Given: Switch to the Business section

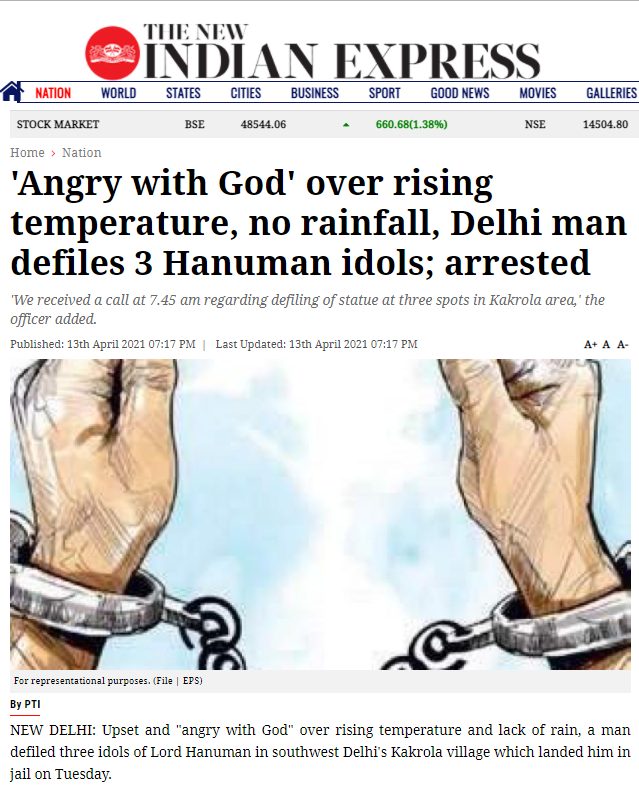Looking at the screenshot, I should (x=314, y=93).
